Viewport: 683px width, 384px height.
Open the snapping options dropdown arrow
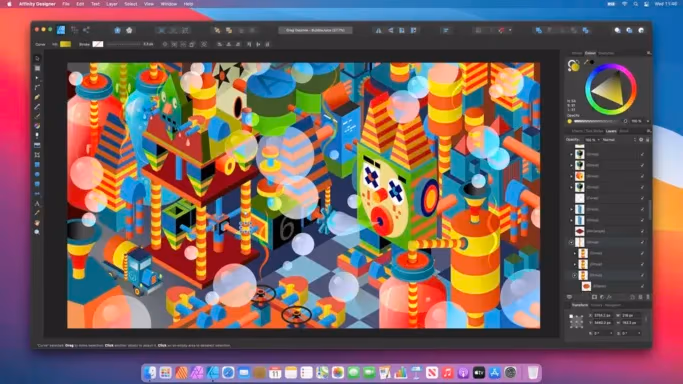tap(510, 30)
